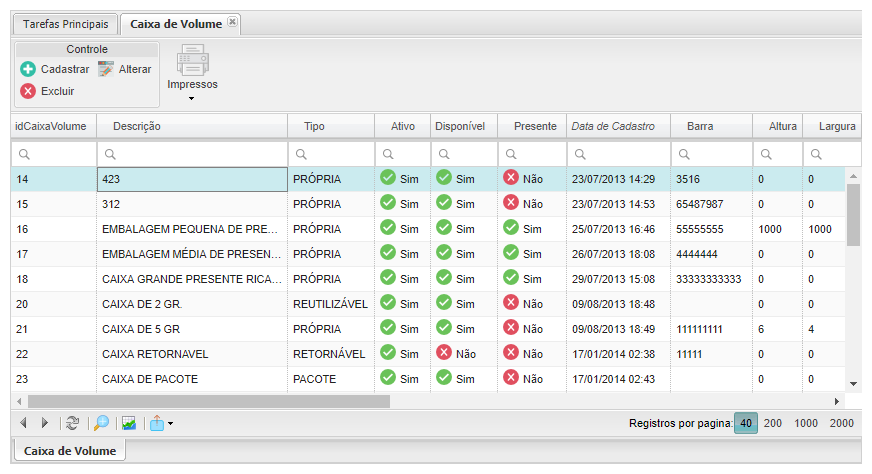Set records per page to 1000

pos(806,423)
